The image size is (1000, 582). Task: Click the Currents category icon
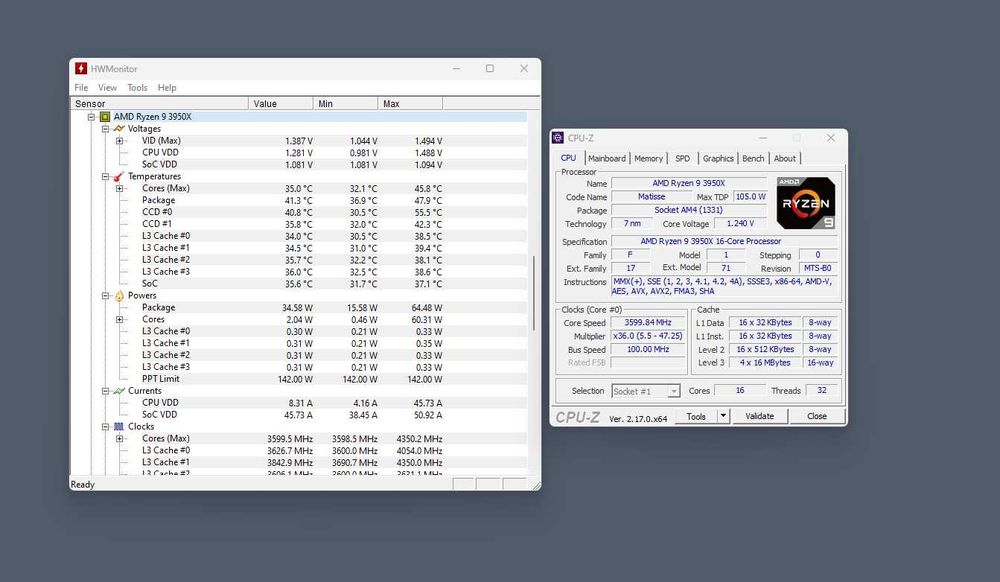119,391
